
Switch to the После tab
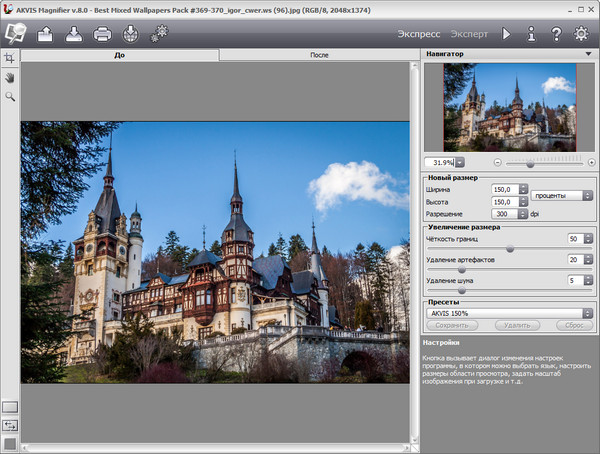click(318, 55)
